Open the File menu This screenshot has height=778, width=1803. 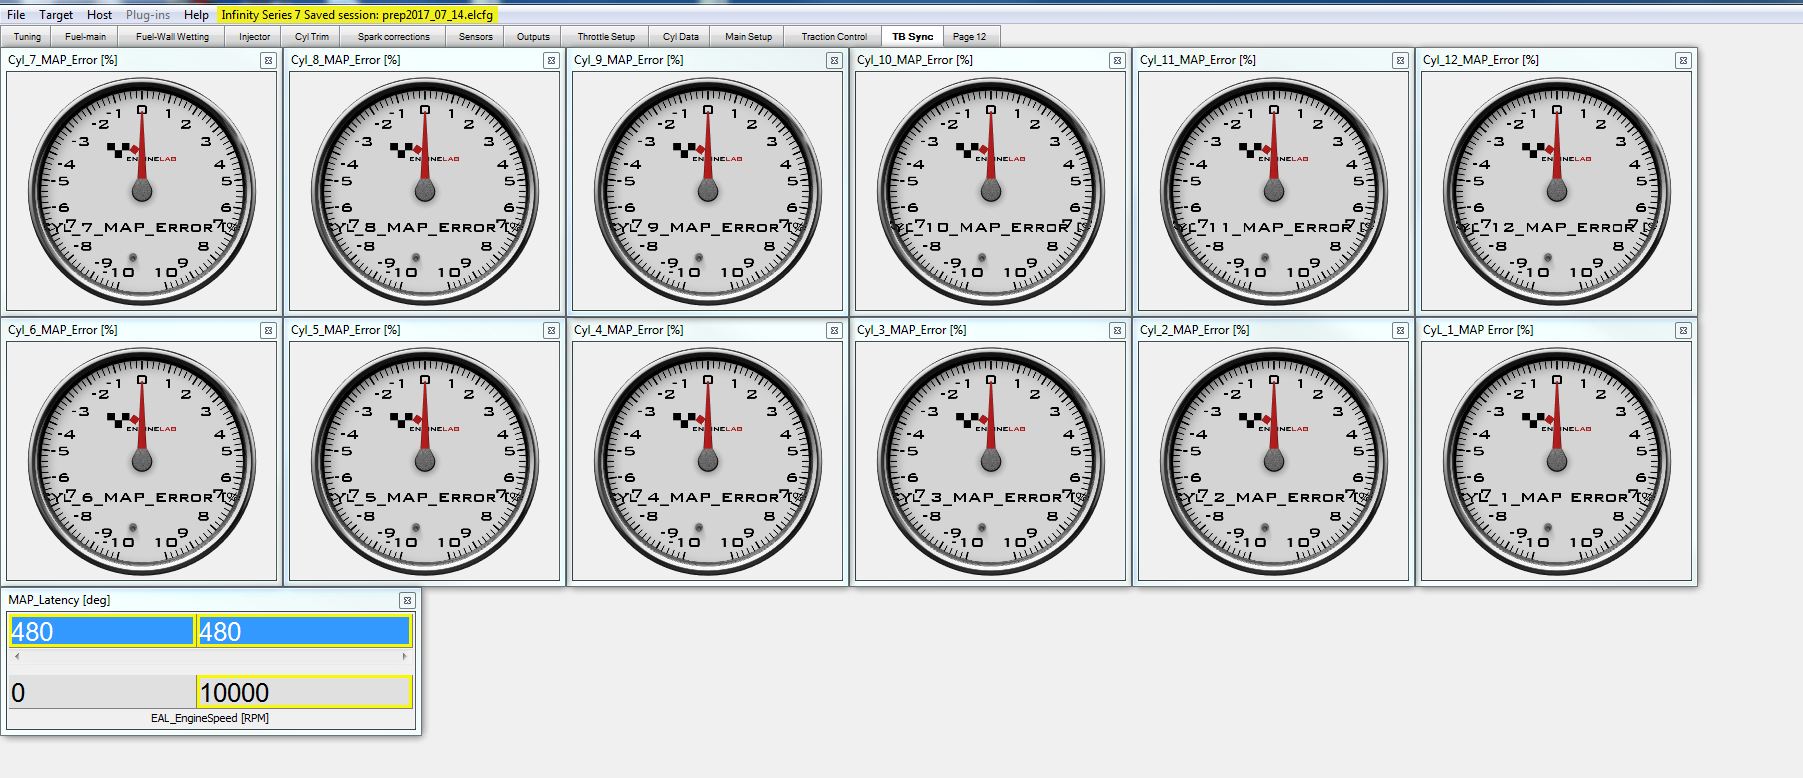tap(16, 15)
